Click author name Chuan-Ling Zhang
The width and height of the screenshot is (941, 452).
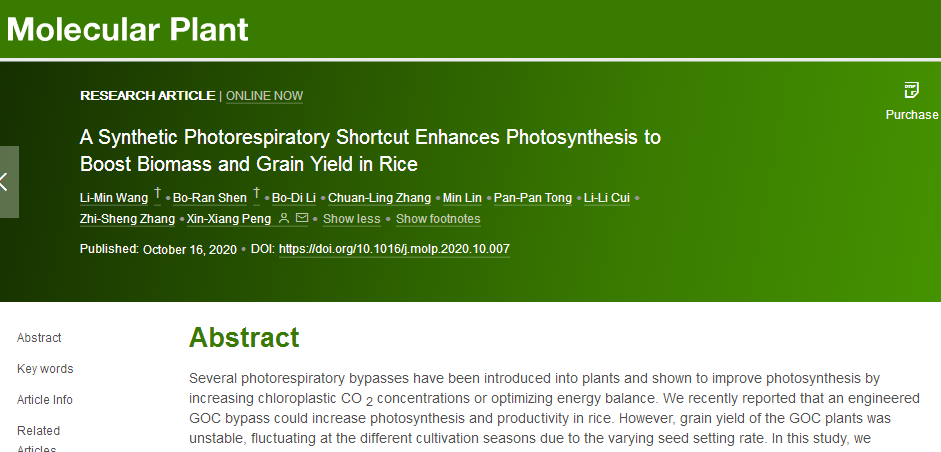(381, 198)
